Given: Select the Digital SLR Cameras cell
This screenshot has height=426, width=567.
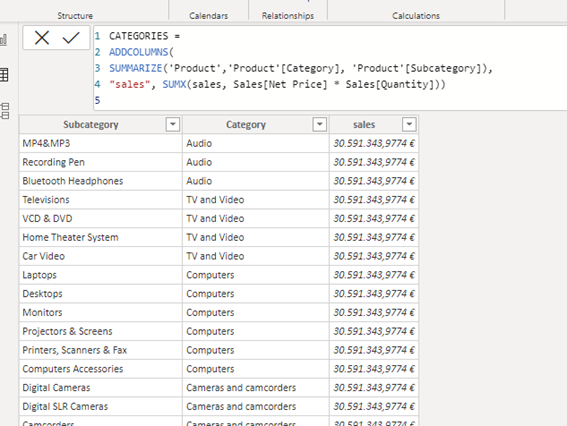Looking at the screenshot, I should [101, 406].
